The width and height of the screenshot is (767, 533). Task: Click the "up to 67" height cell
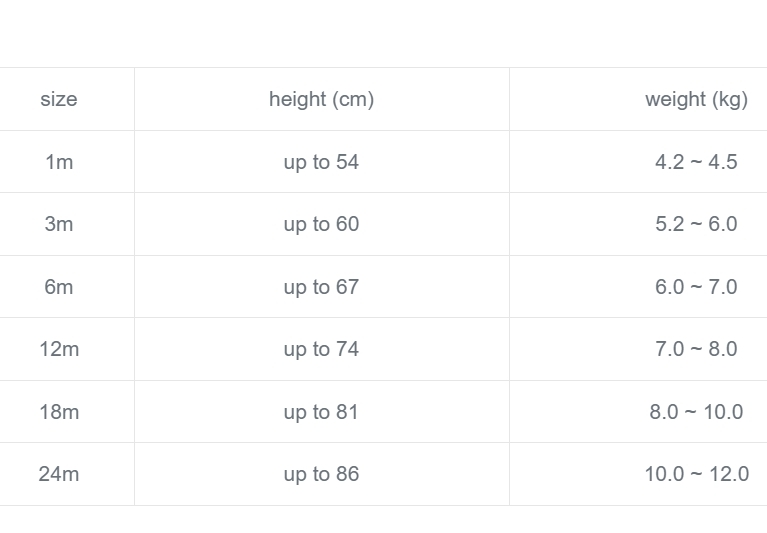(x=321, y=287)
